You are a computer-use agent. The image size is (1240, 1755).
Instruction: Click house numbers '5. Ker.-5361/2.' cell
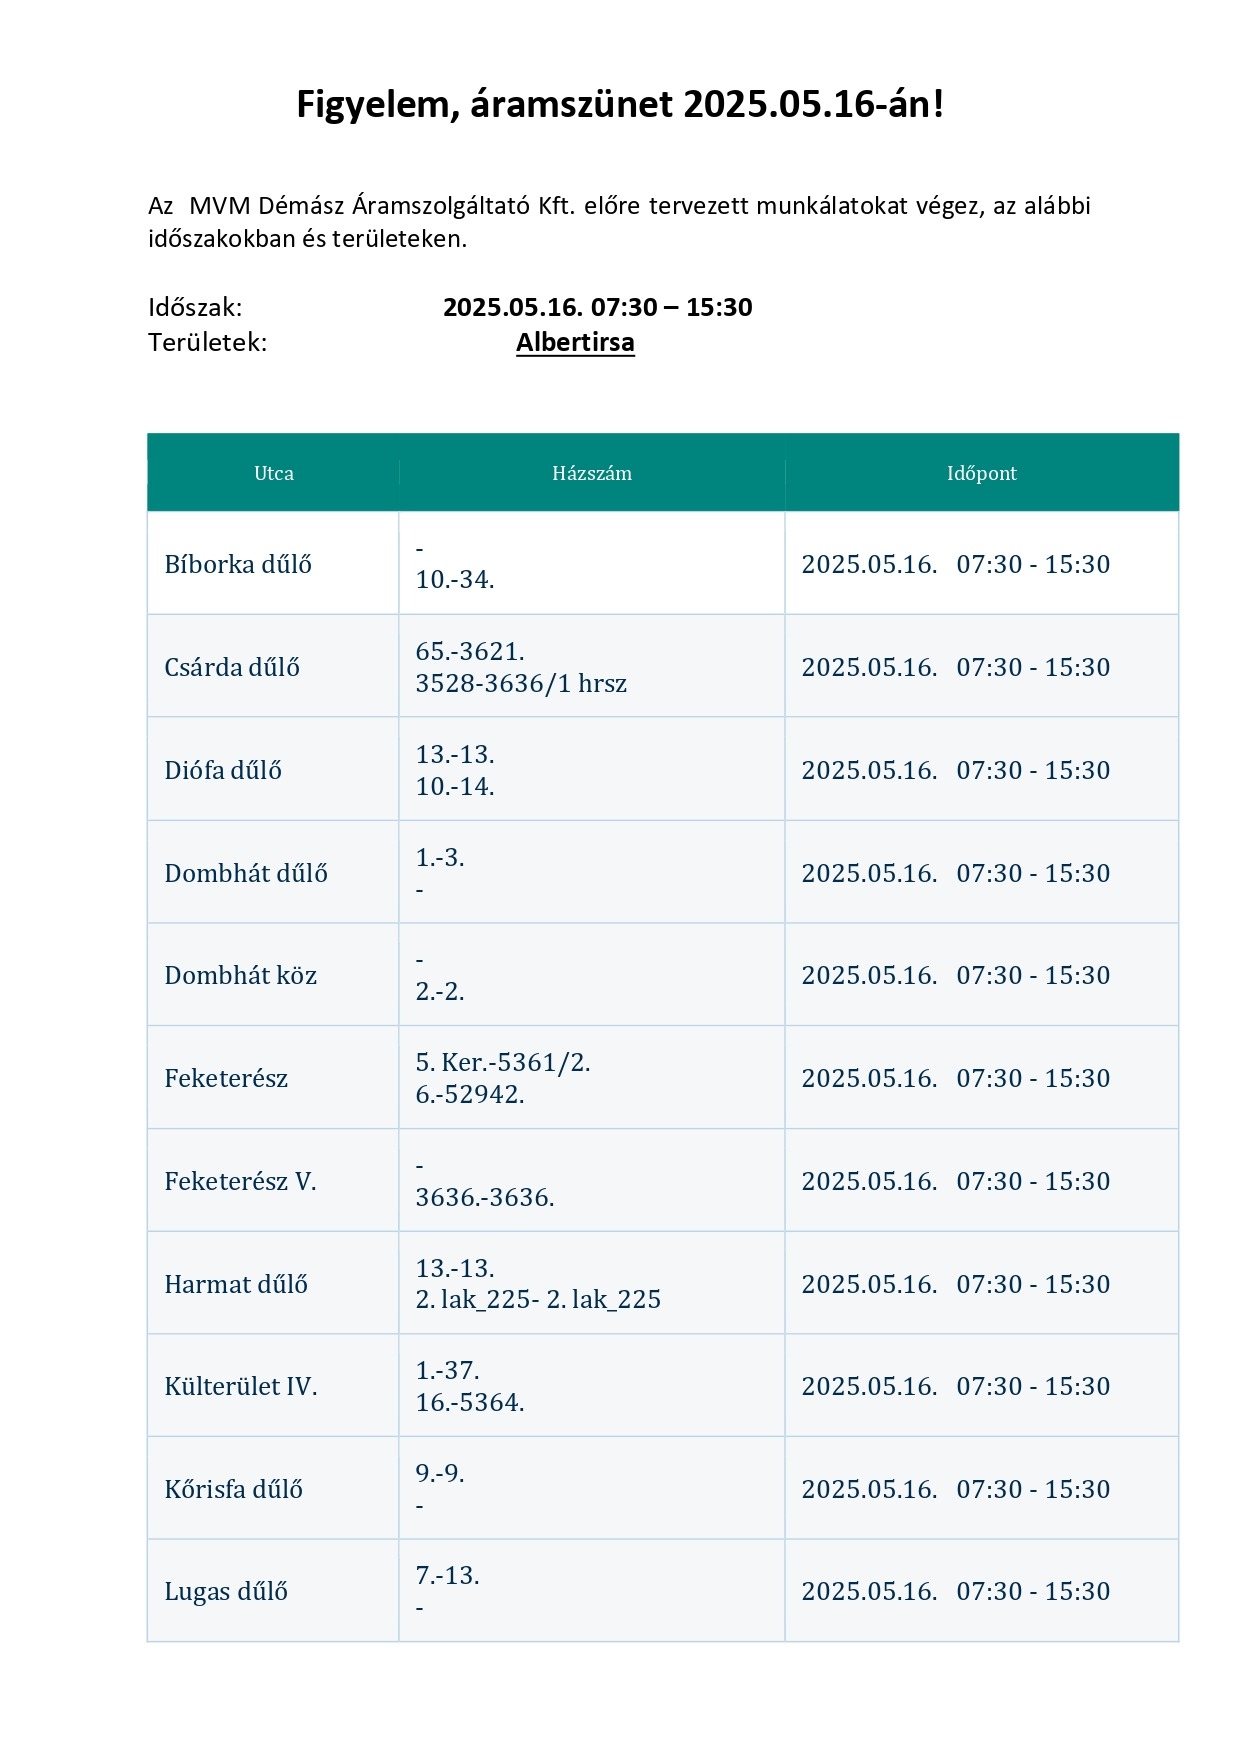click(x=592, y=1078)
